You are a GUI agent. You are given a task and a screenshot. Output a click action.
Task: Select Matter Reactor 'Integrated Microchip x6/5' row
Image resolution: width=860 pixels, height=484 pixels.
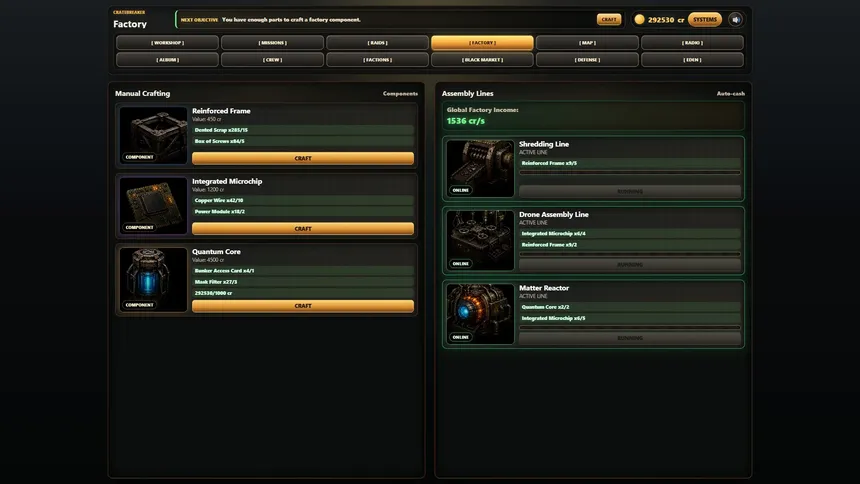click(x=630, y=318)
